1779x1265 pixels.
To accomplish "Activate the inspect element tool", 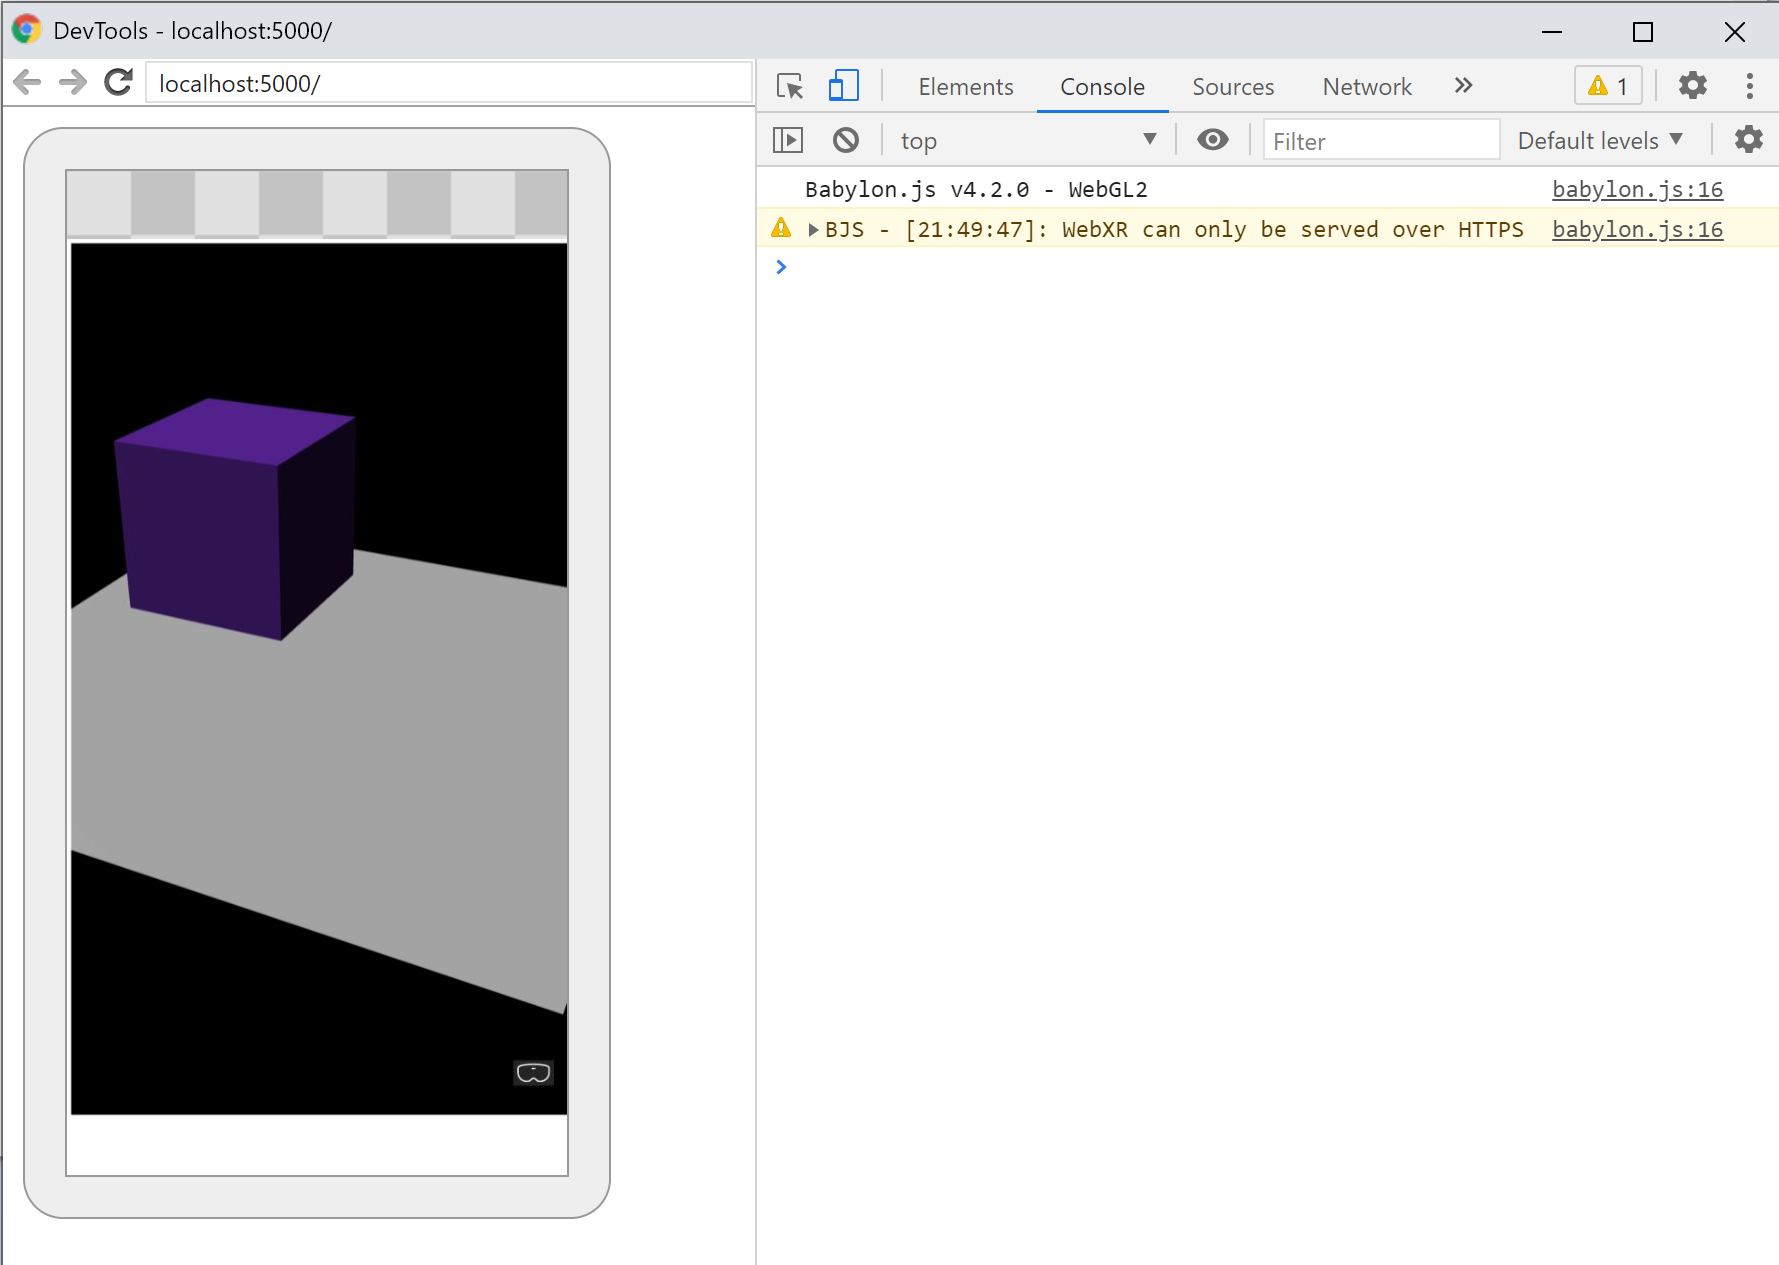I will point(789,87).
